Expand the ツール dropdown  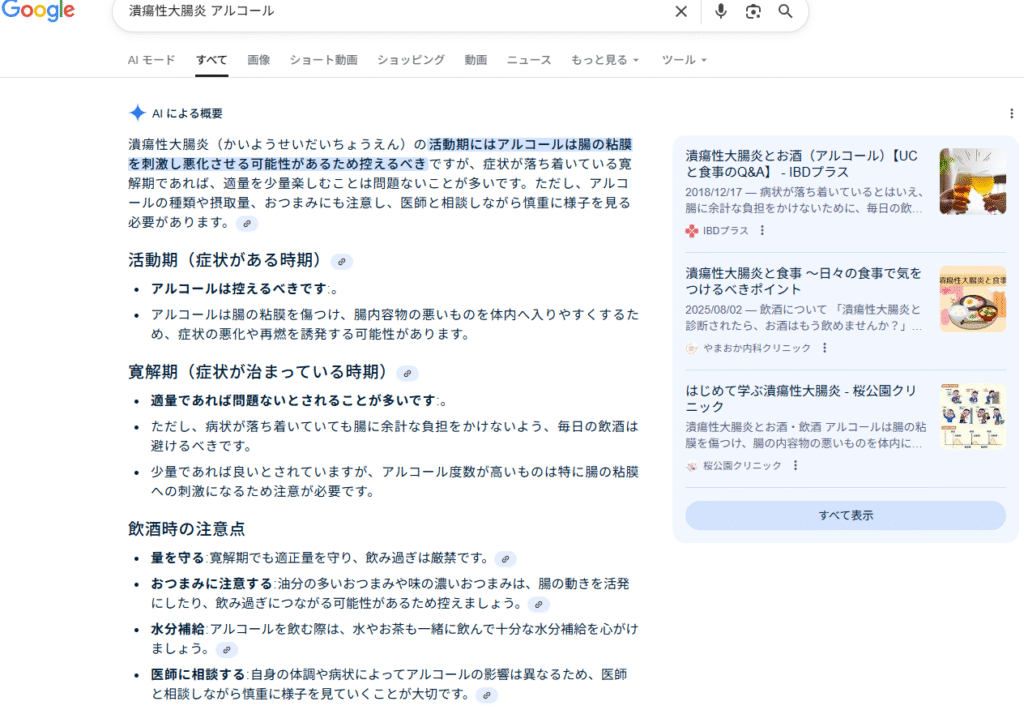(x=684, y=60)
